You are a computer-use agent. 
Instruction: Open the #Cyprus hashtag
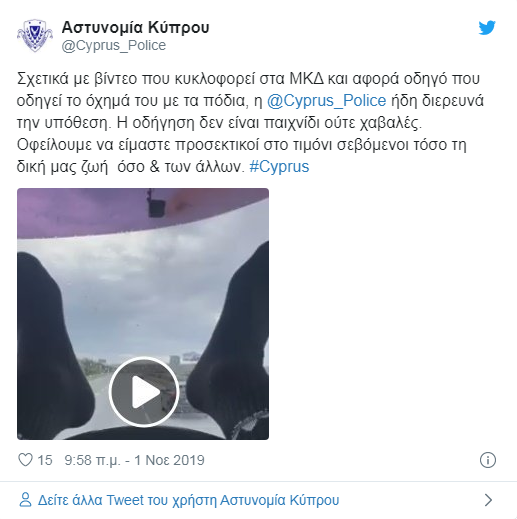[x=279, y=166]
